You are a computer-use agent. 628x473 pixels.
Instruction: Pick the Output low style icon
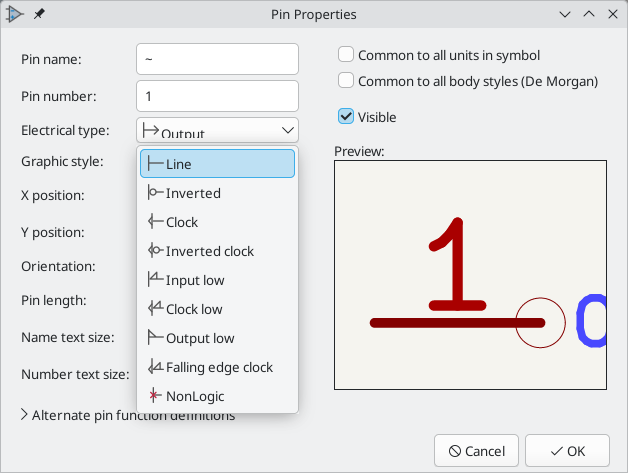[x=155, y=338]
